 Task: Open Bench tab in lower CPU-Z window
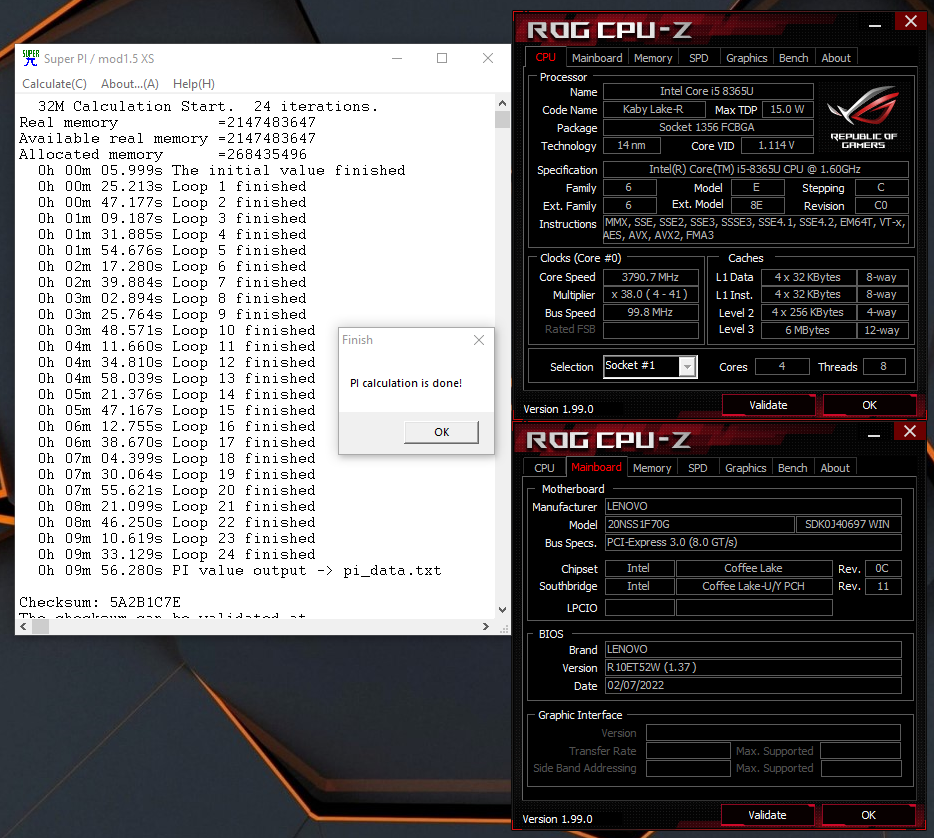(x=792, y=468)
